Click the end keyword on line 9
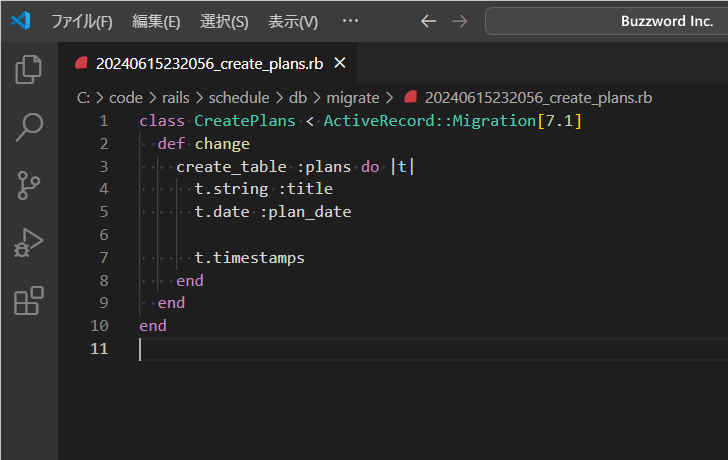This screenshot has height=460, width=728. point(171,303)
